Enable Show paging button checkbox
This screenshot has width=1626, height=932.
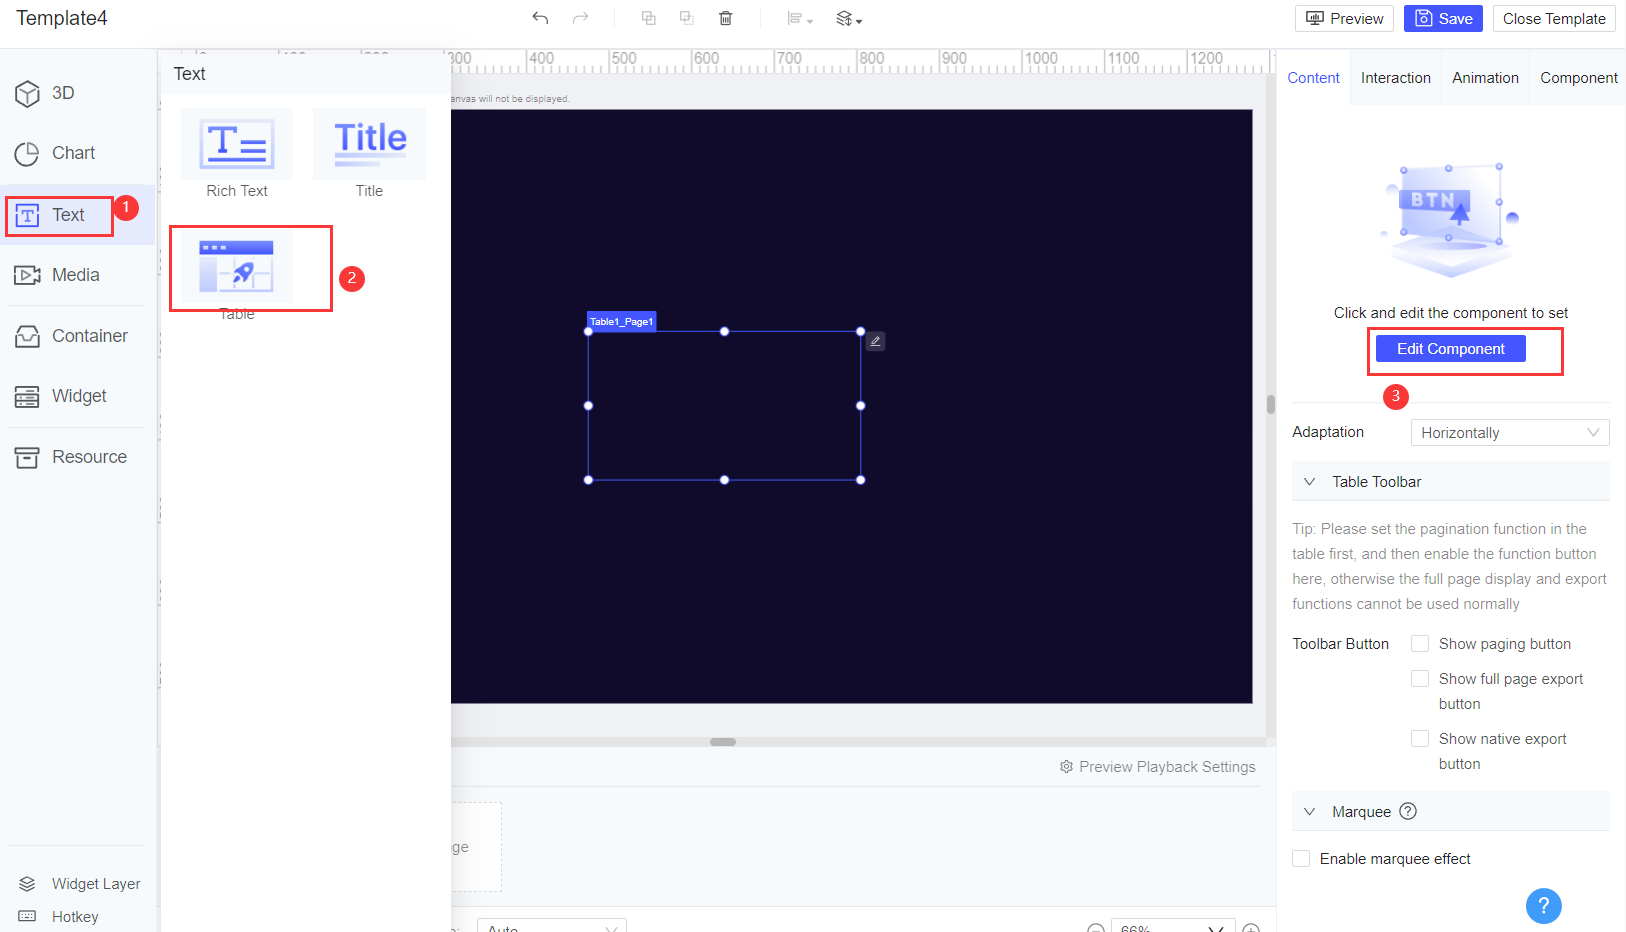(1420, 644)
